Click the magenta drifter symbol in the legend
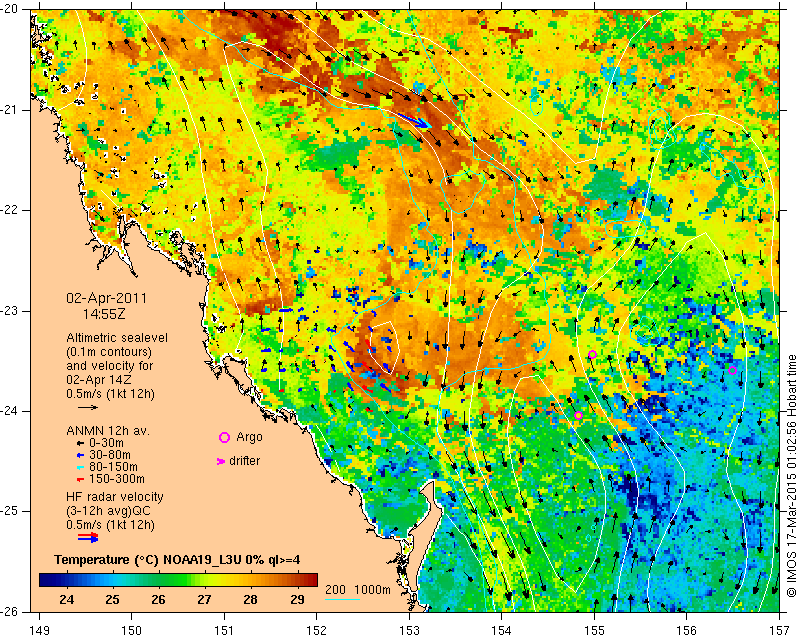Viewport: 800px width, 640px height. pos(221,461)
